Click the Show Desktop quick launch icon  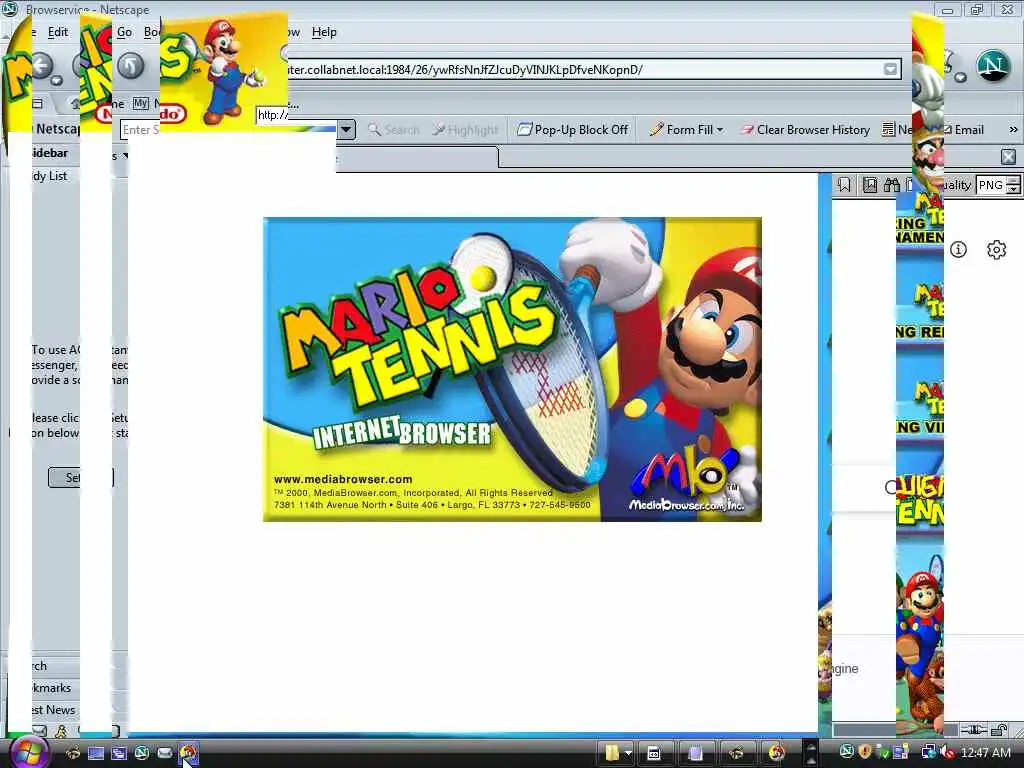[x=96, y=753]
